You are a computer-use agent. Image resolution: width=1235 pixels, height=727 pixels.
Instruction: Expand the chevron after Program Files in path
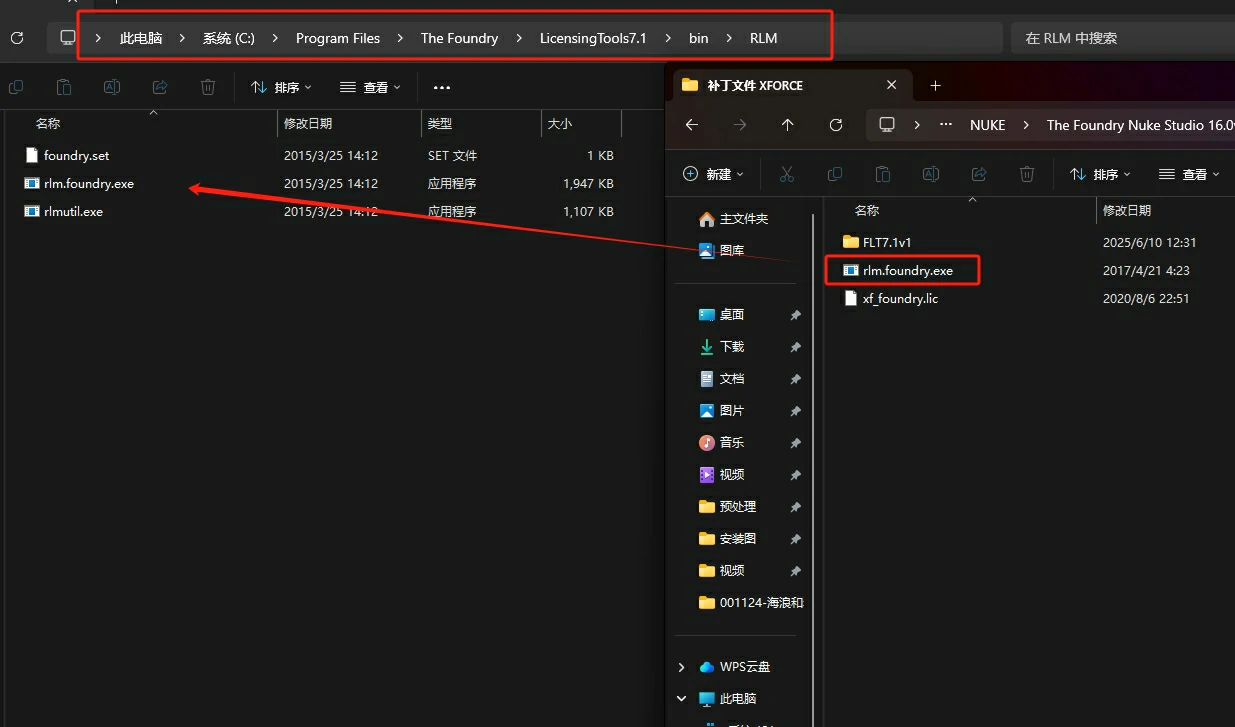[x=400, y=38]
